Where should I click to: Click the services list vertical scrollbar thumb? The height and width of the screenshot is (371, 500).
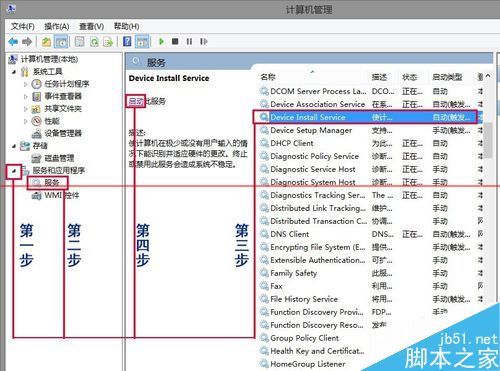[488, 140]
